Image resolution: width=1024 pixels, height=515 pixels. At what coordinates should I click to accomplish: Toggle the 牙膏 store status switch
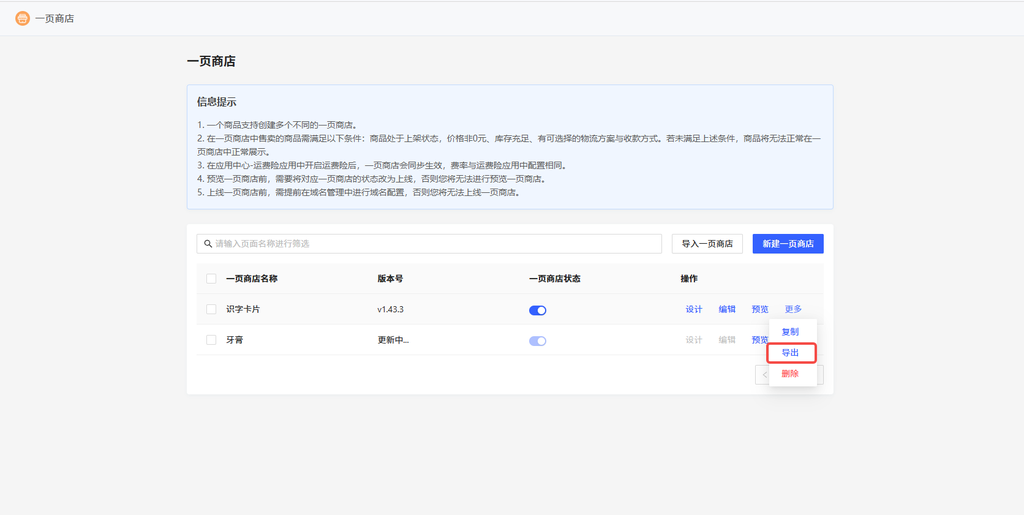point(538,341)
